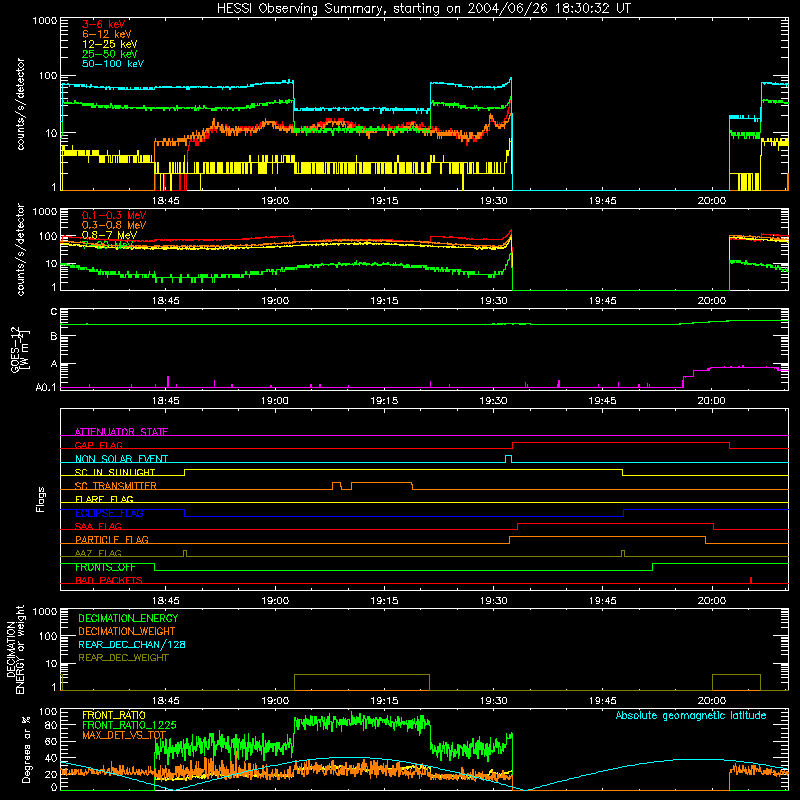The width and height of the screenshot is (800, 800).
Task: Click the Degrees or % axis title
Action: coord(27,749)
